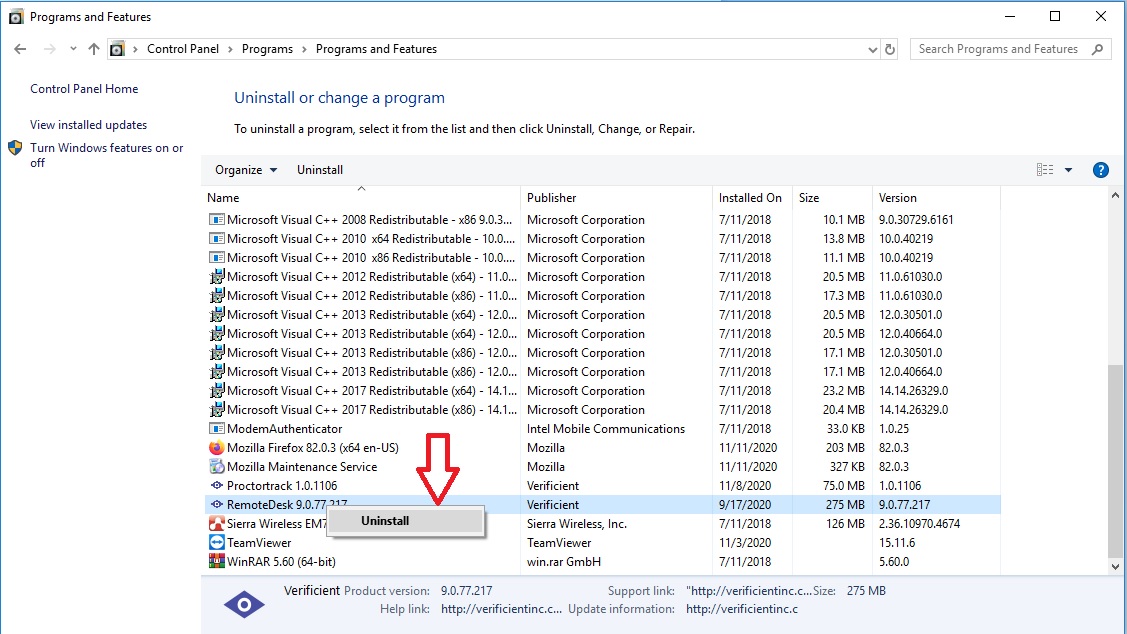Sort by Size column header
Screen dimensions: 1127x634
(x=832, y=198)
